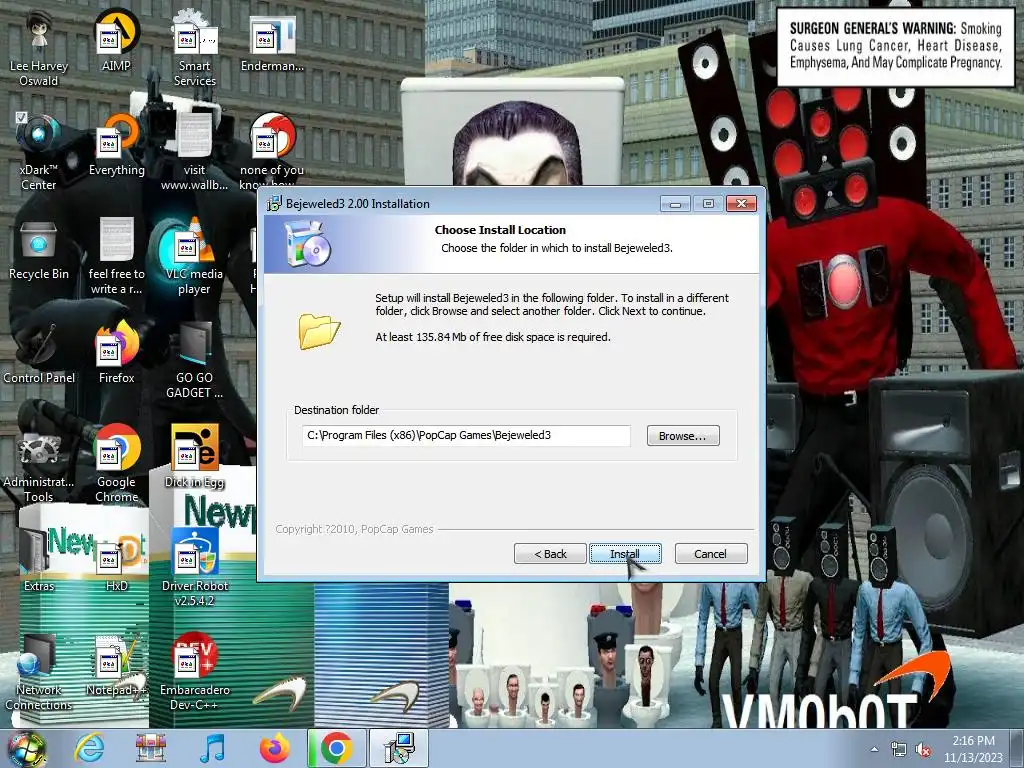Show hidden system tray icons
1024x768 pixels.
pyautogui.click(x=874, y=749)
